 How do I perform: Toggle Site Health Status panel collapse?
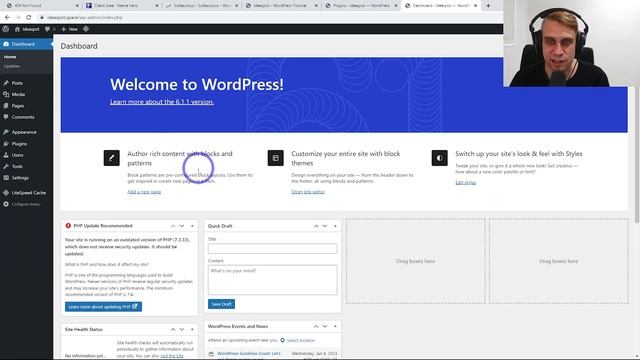pos(192,329)
